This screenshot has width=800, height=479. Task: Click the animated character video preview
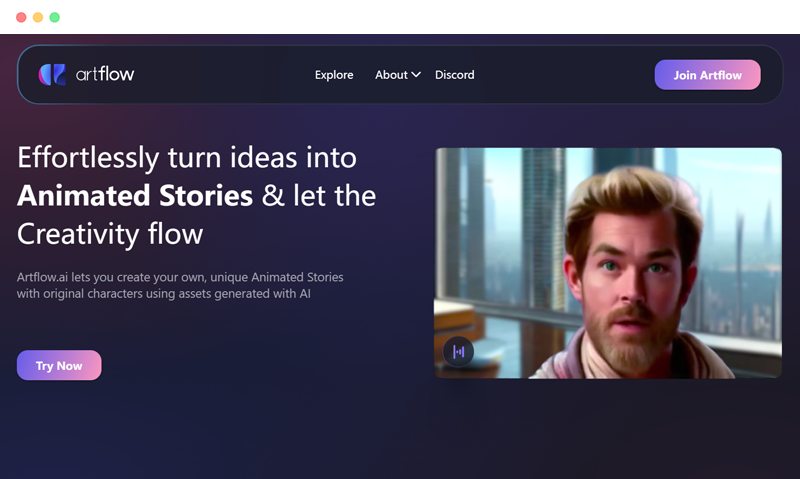pyautogui.click(x=608, y=263)
